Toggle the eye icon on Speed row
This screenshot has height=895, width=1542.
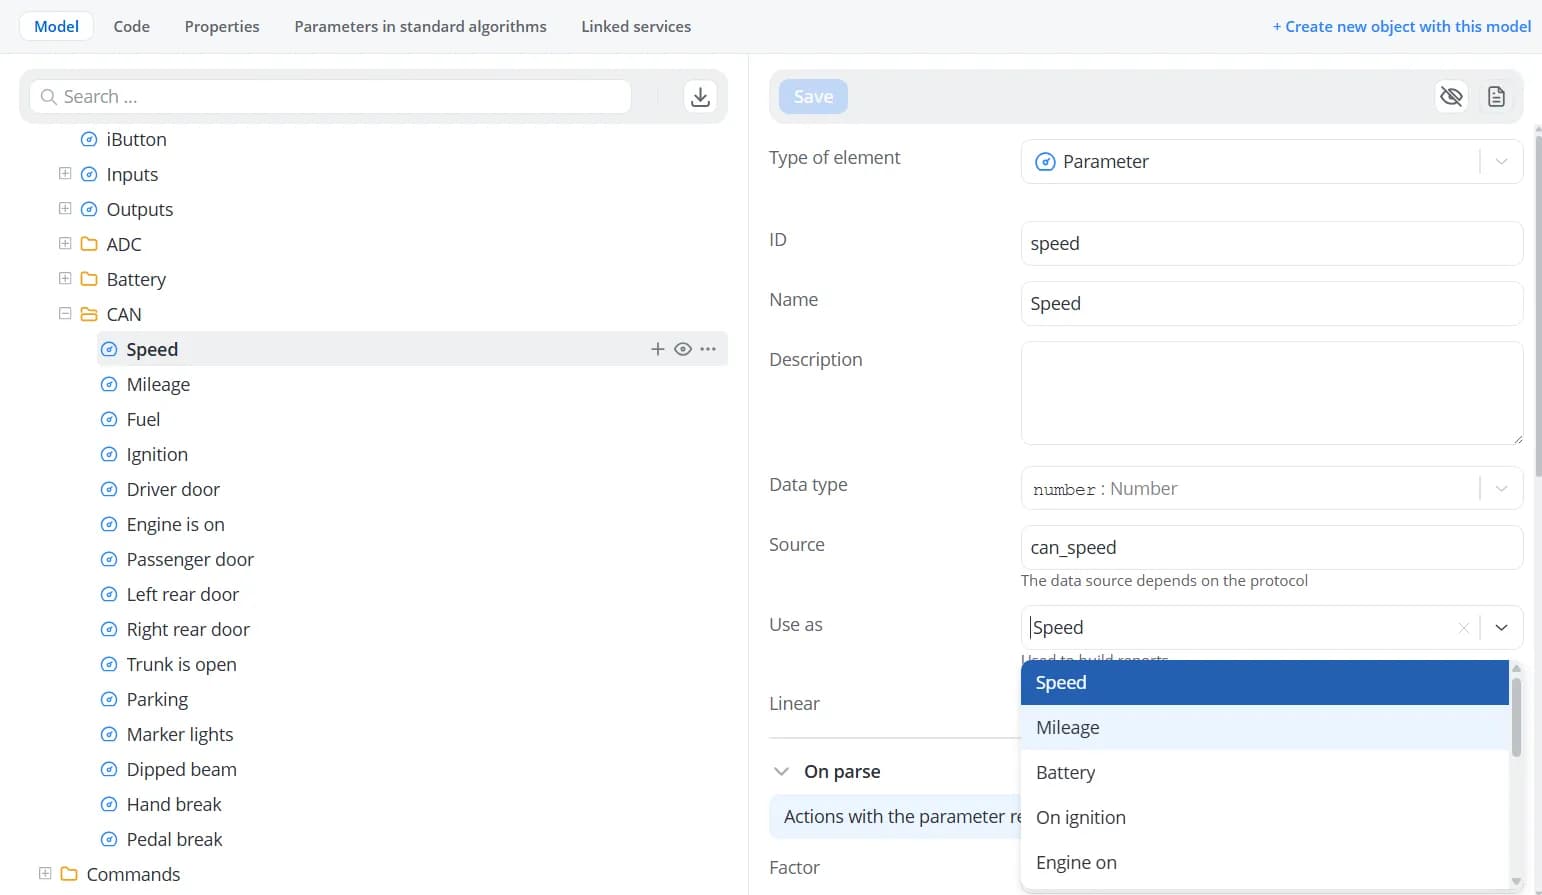[683, 349]
